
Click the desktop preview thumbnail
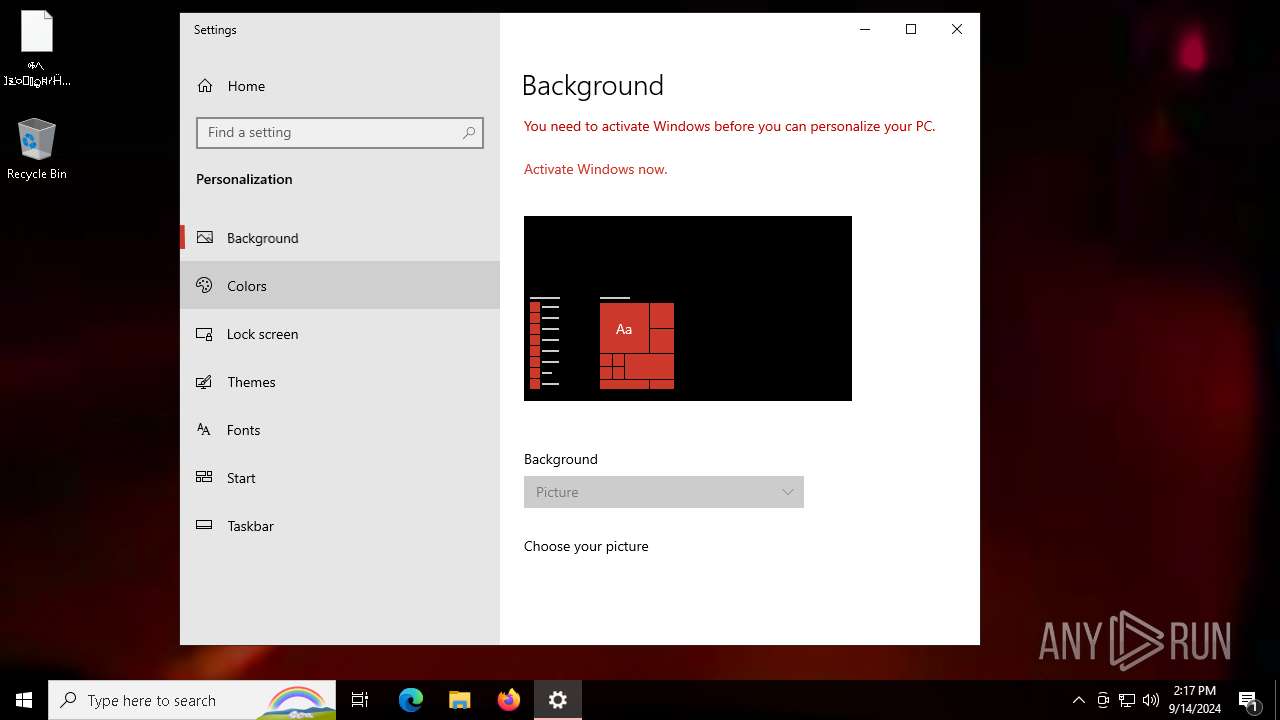(688, 308)
